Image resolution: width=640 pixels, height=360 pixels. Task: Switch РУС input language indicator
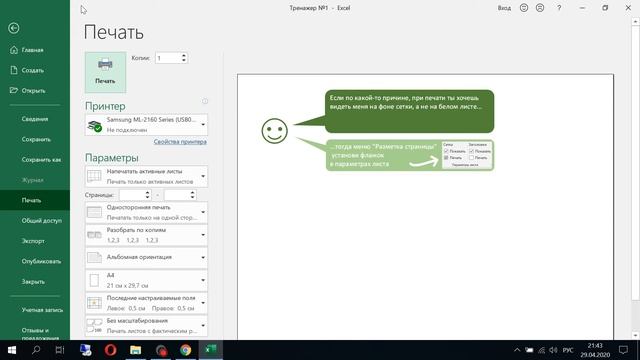tap(568, 350)
